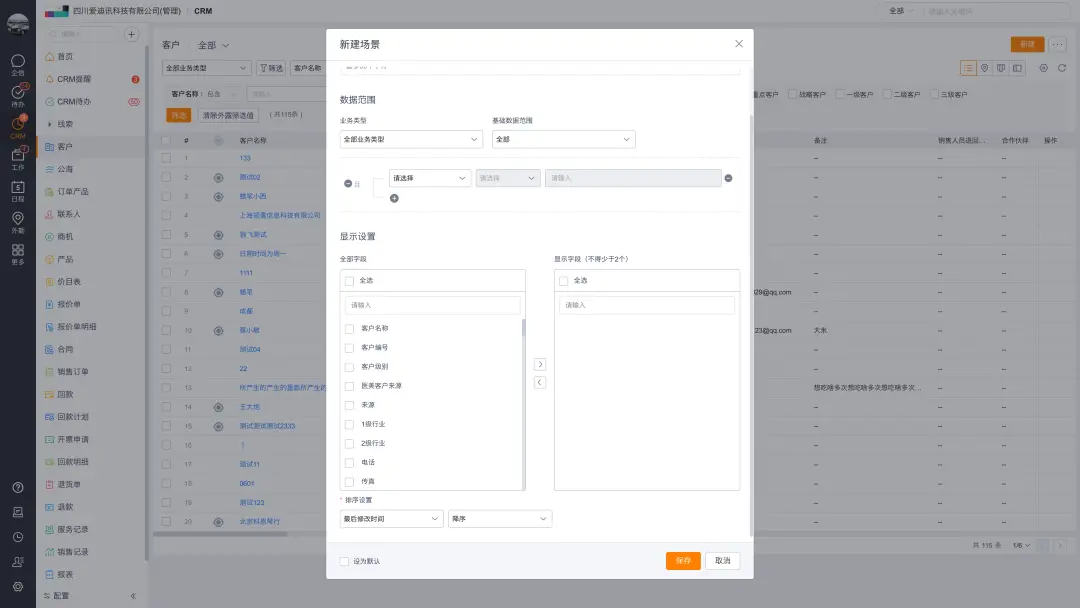Save the new scene with 保存
Screen dimensions: 1080x608
pos(683,561)
